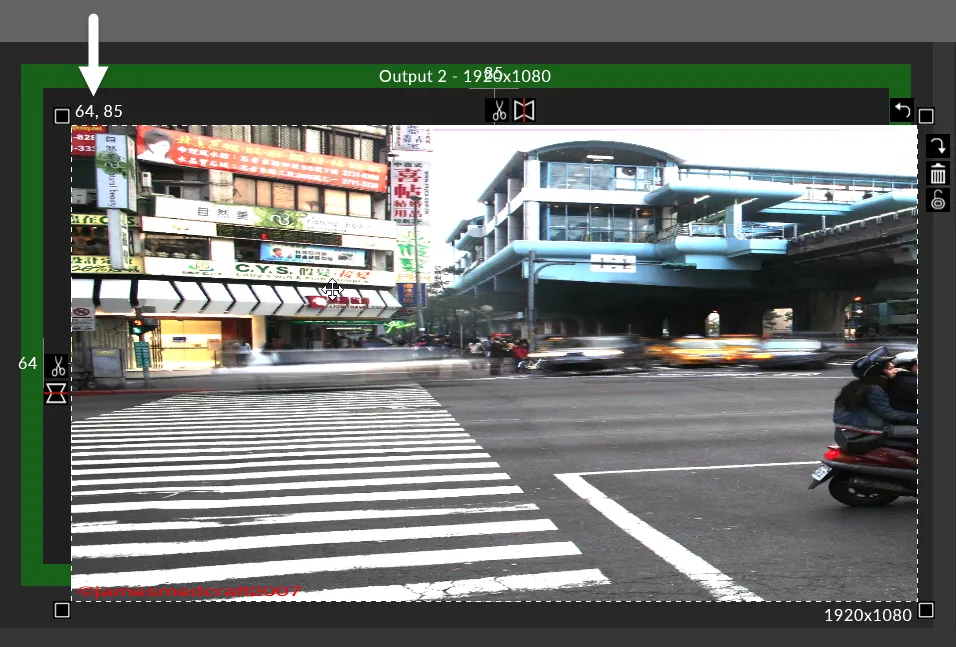The image size is (956, 647).
Task: Click the bottom-left square resize handle
Action: tap(62, 610)
